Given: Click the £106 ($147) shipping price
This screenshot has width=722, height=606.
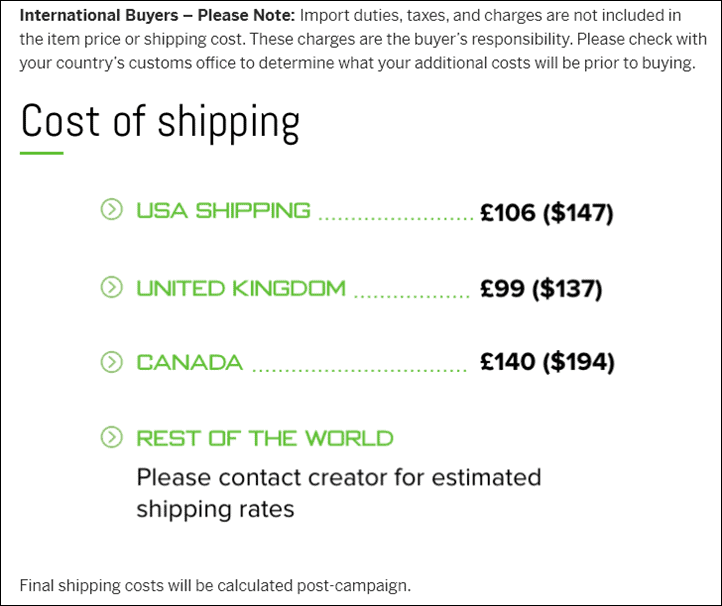Looking at the screenshot, I should point(547,213).
